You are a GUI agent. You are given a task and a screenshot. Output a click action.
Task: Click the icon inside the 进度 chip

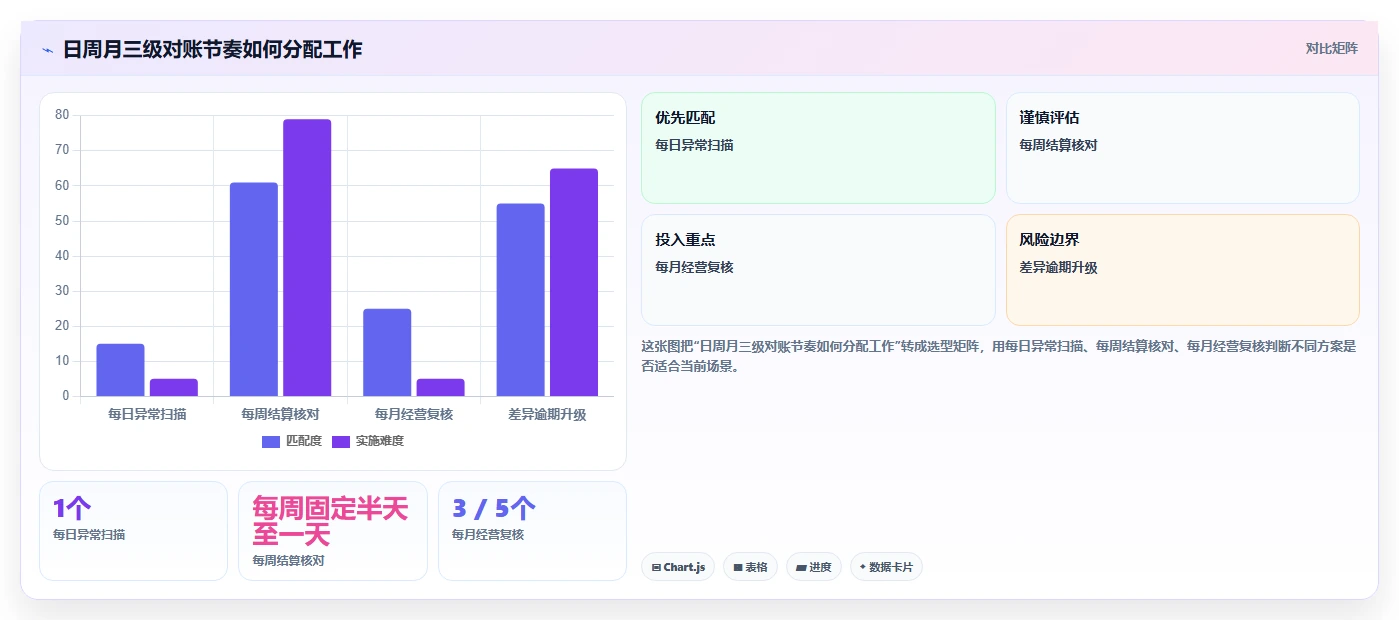click(x=801, y=567)
